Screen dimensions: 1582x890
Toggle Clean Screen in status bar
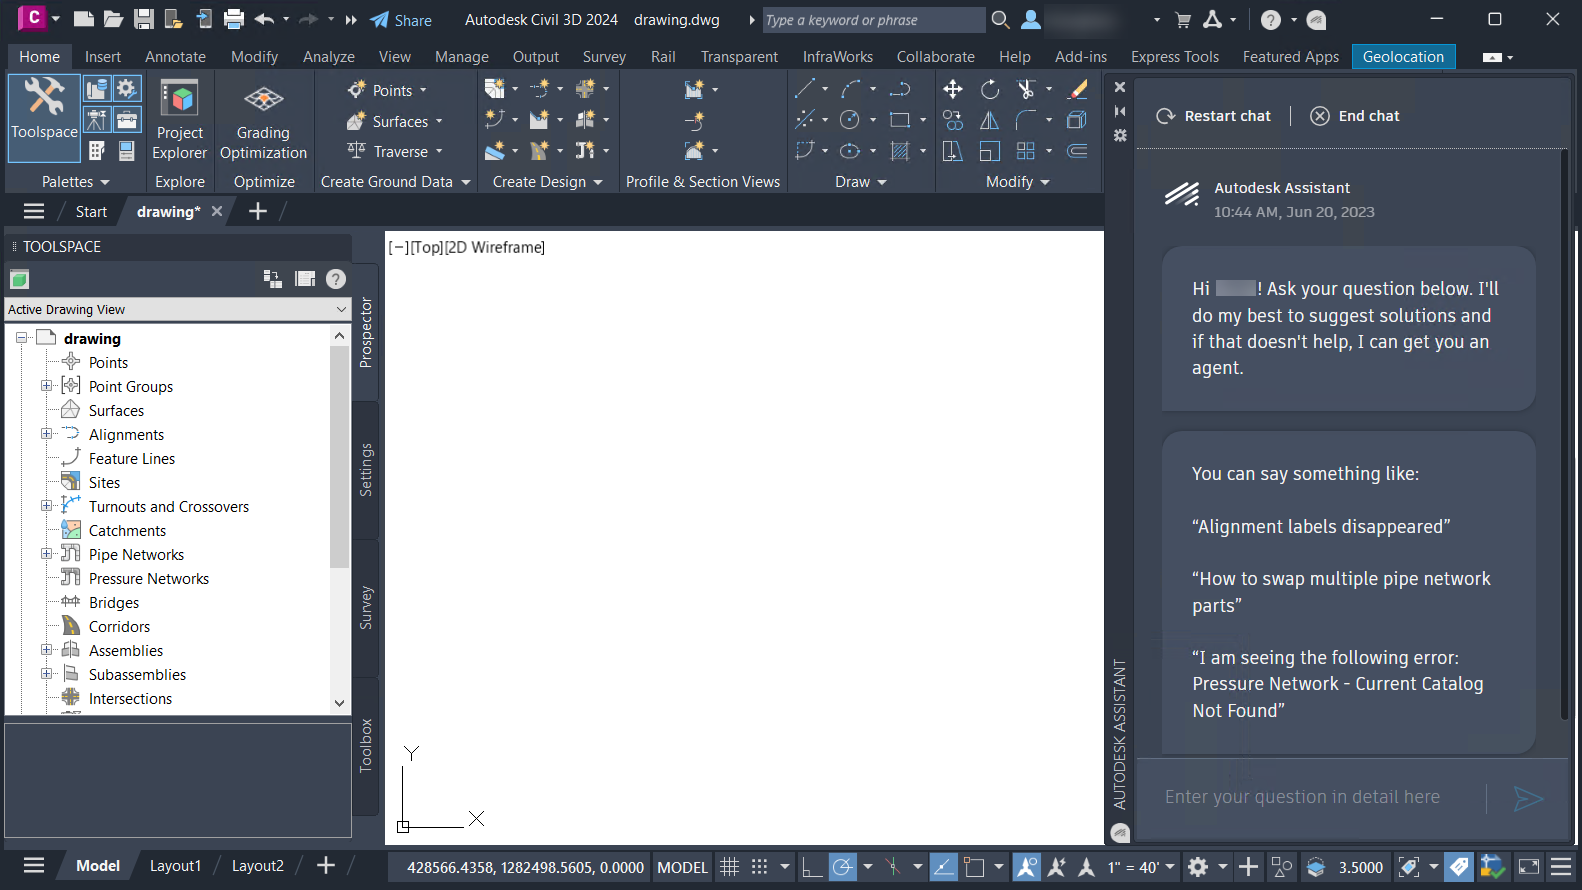tap(1529, 867)
